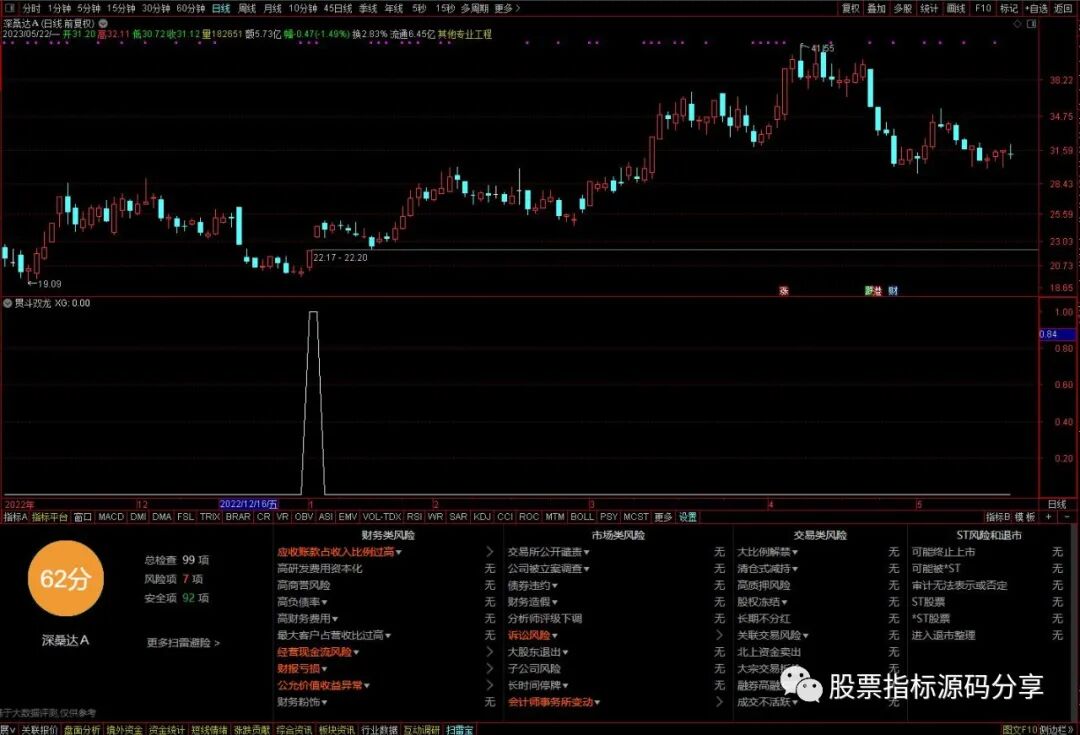
Task: Open 指标平台 in indicator bar
Action: [50, 517]
